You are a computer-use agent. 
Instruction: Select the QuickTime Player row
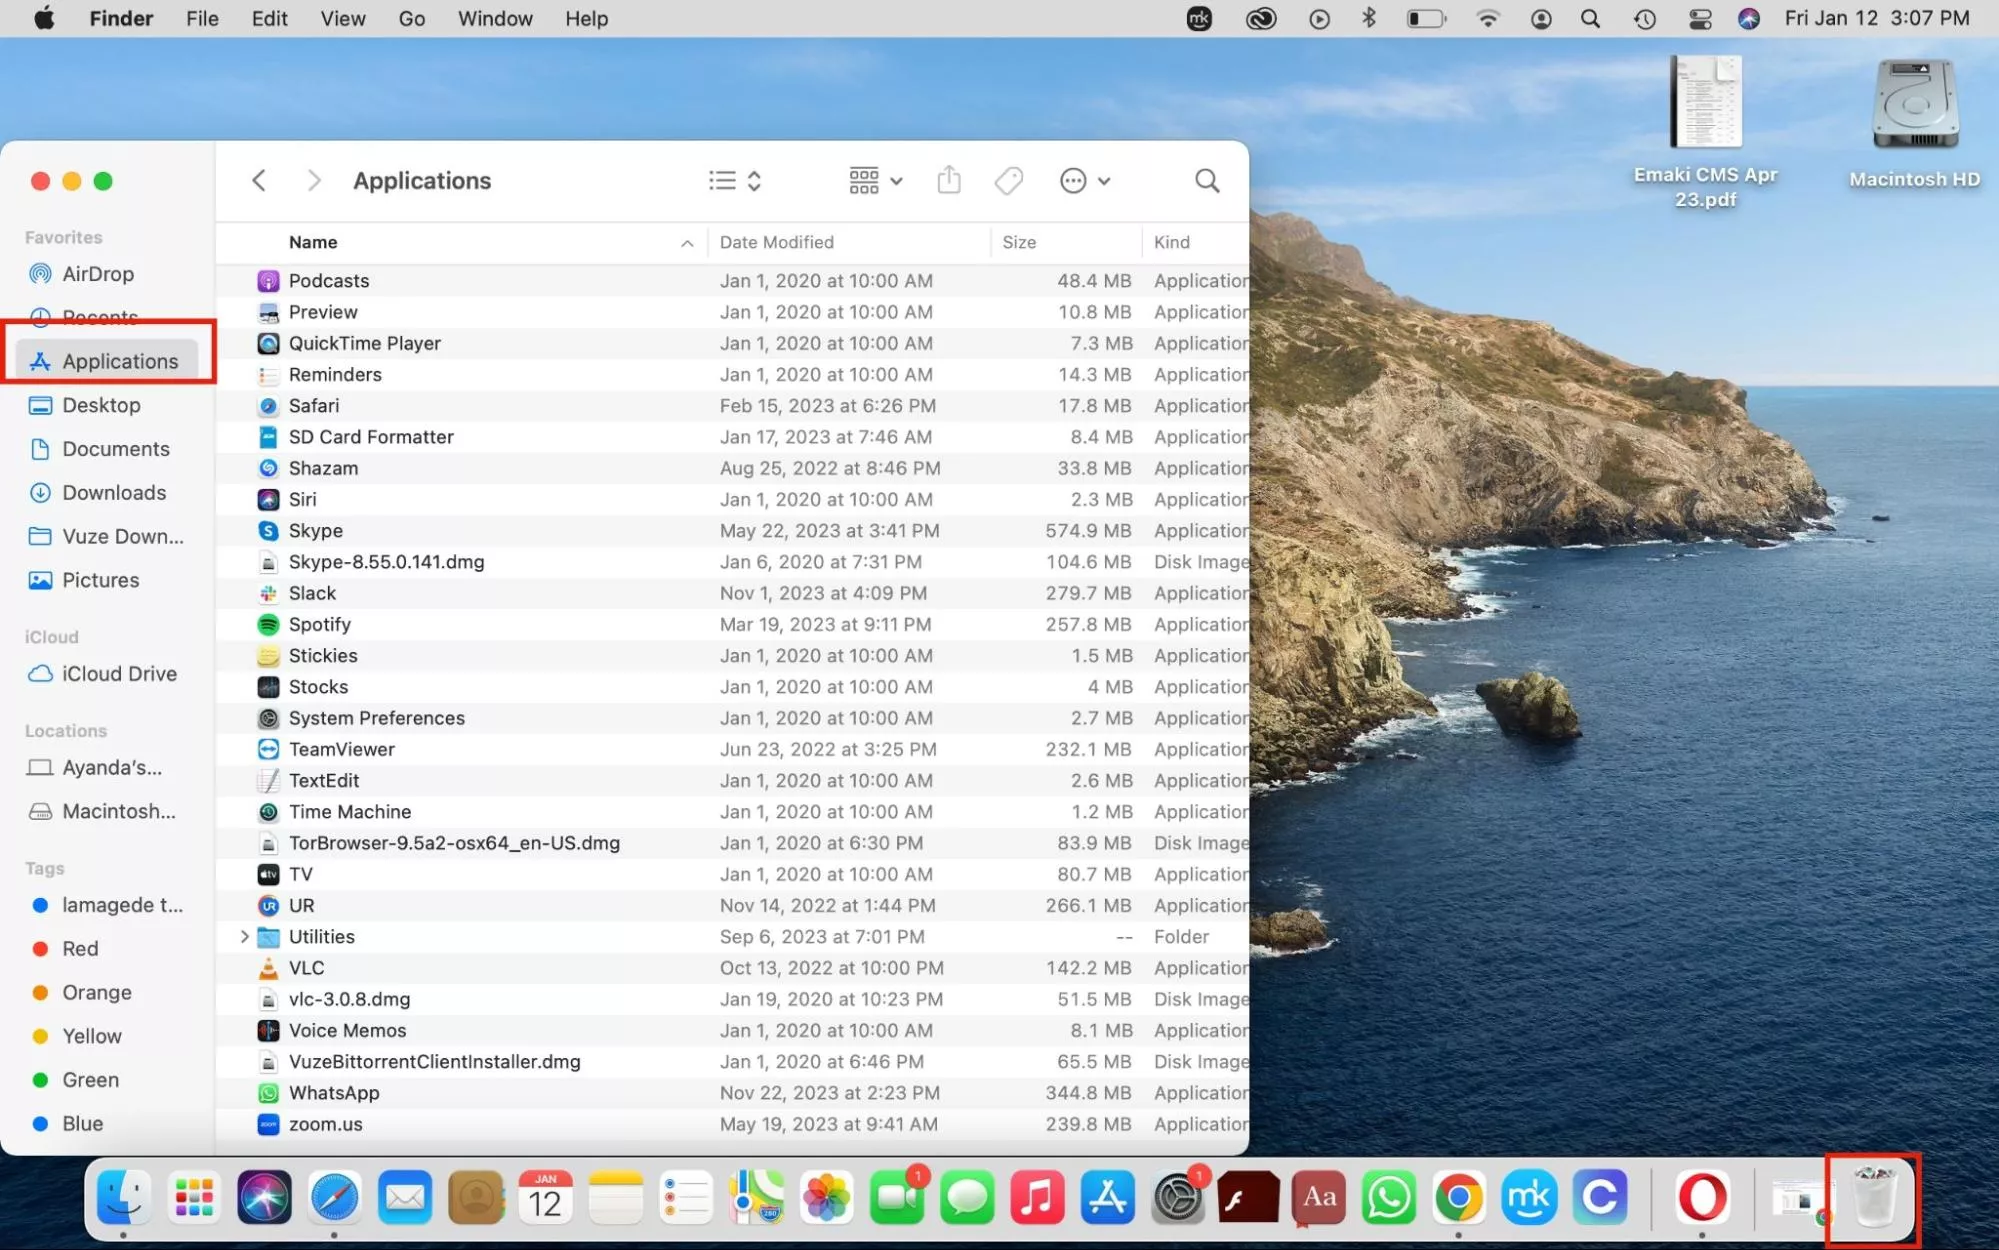[733, 343]
